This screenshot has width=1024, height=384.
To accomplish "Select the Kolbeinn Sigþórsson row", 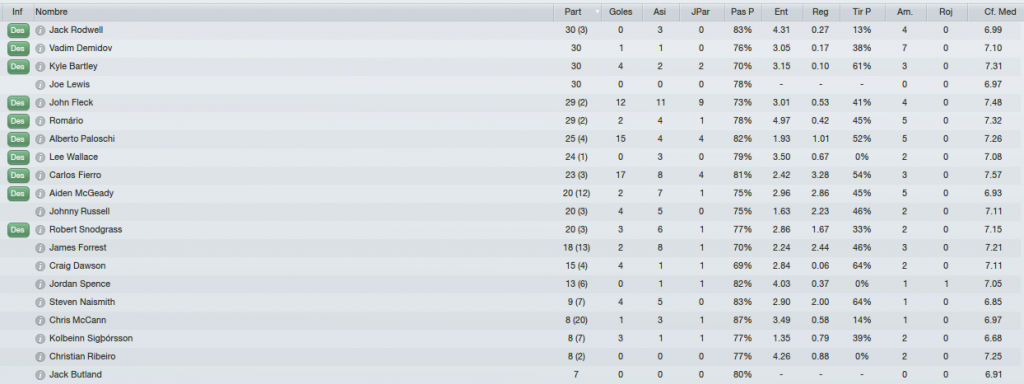I will (x=512, y=338).
